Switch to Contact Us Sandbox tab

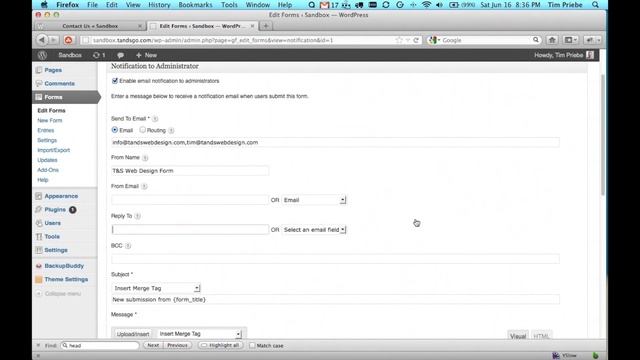tap(90, 26)
